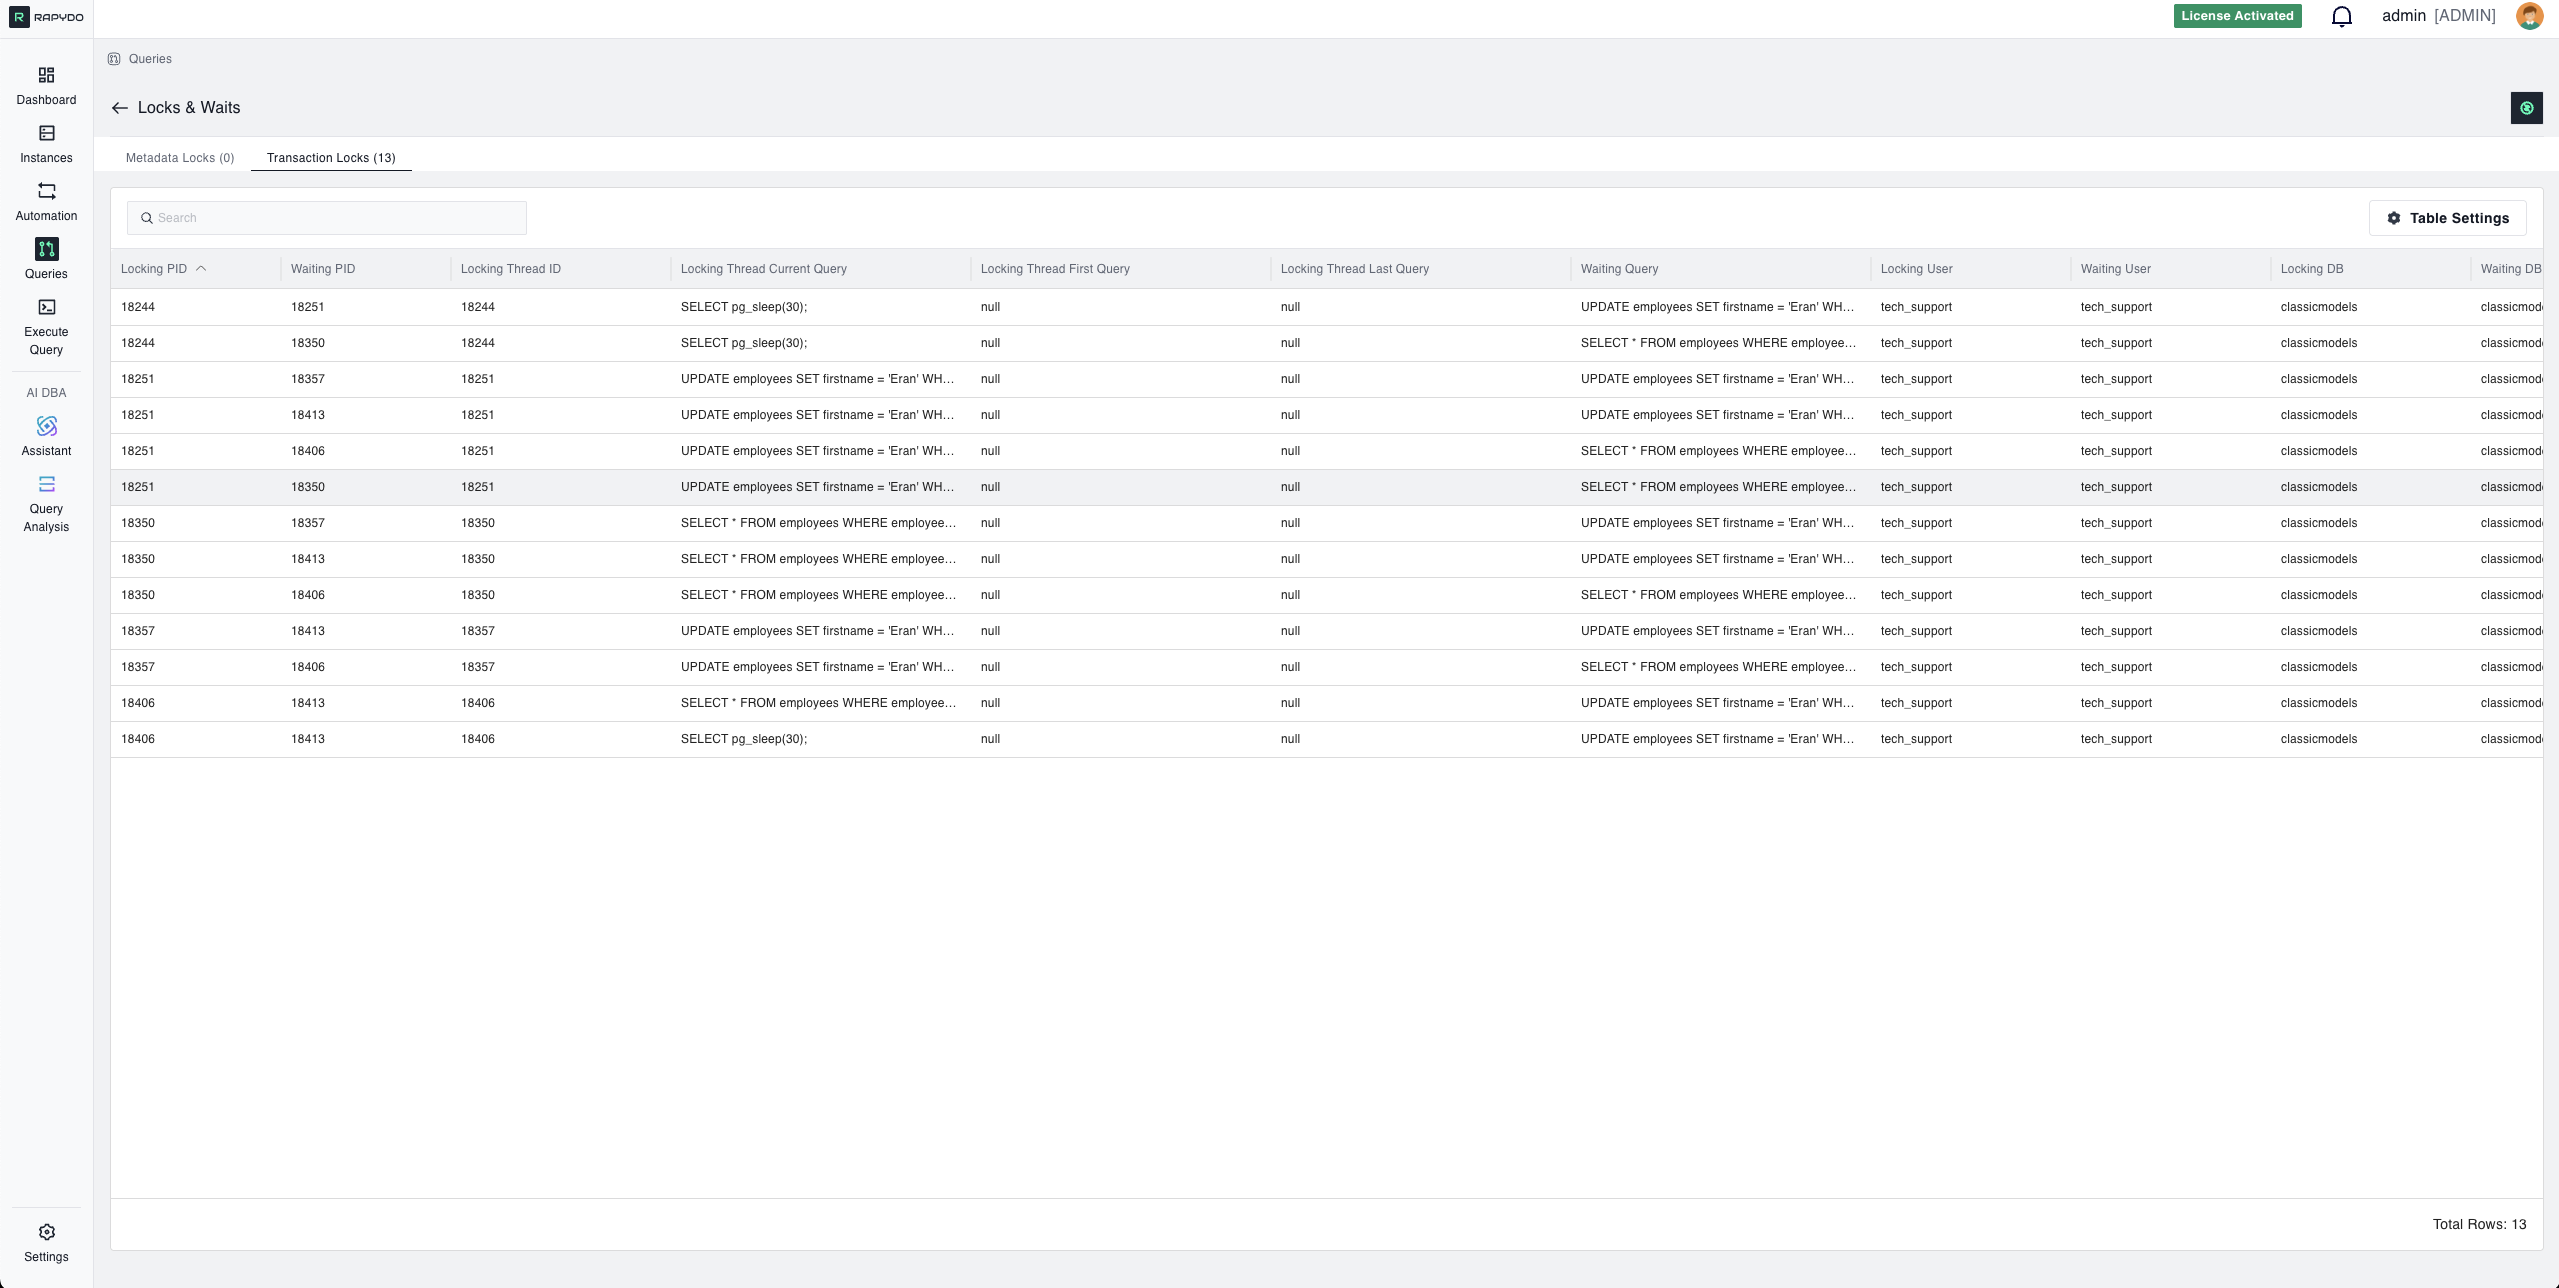The height and width of the screenshot is (1288, 2559).
Task: Click the Queries breadcrumb link
Action: coord(150,59)
